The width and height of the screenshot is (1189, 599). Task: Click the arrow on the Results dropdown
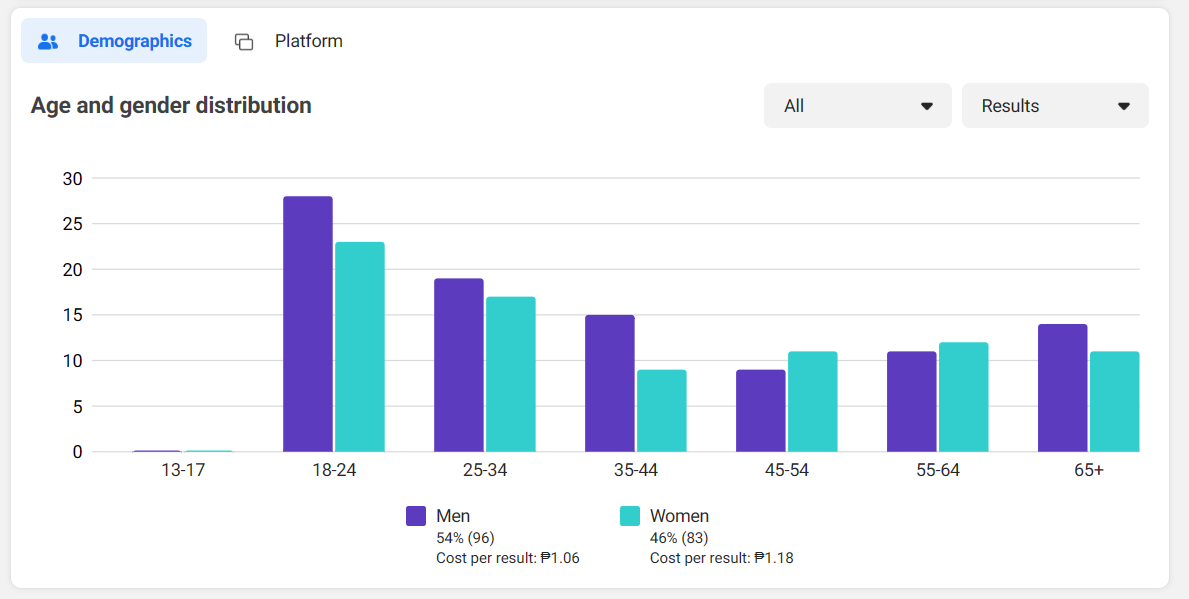1124,106
